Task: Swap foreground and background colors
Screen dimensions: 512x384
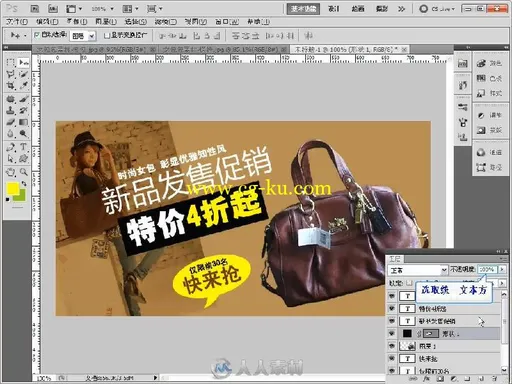Action: click(24, 184)
